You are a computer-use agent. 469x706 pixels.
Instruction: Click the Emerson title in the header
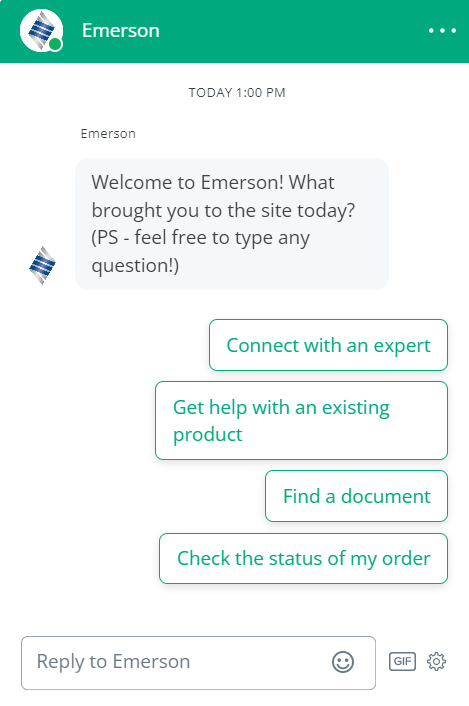(121, 31)
